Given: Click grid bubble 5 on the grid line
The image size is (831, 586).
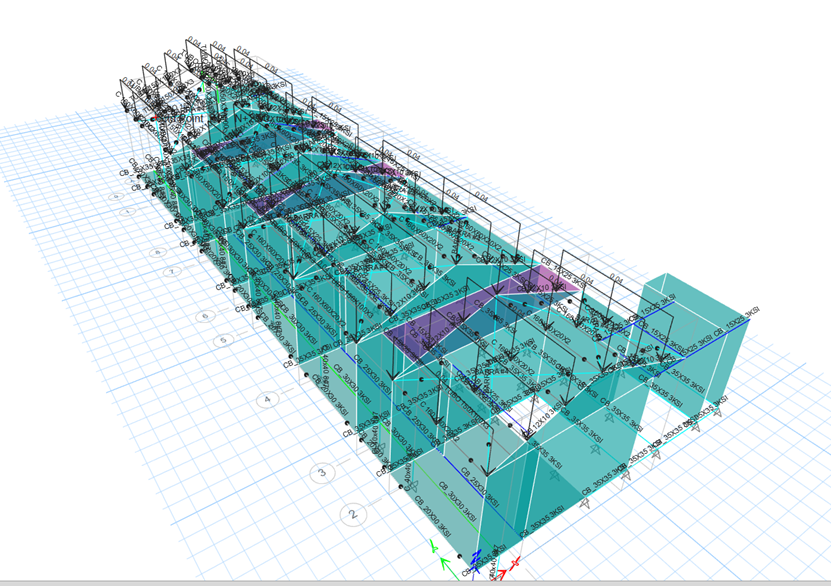Looking at the screenshot, I should click(222, 339).
